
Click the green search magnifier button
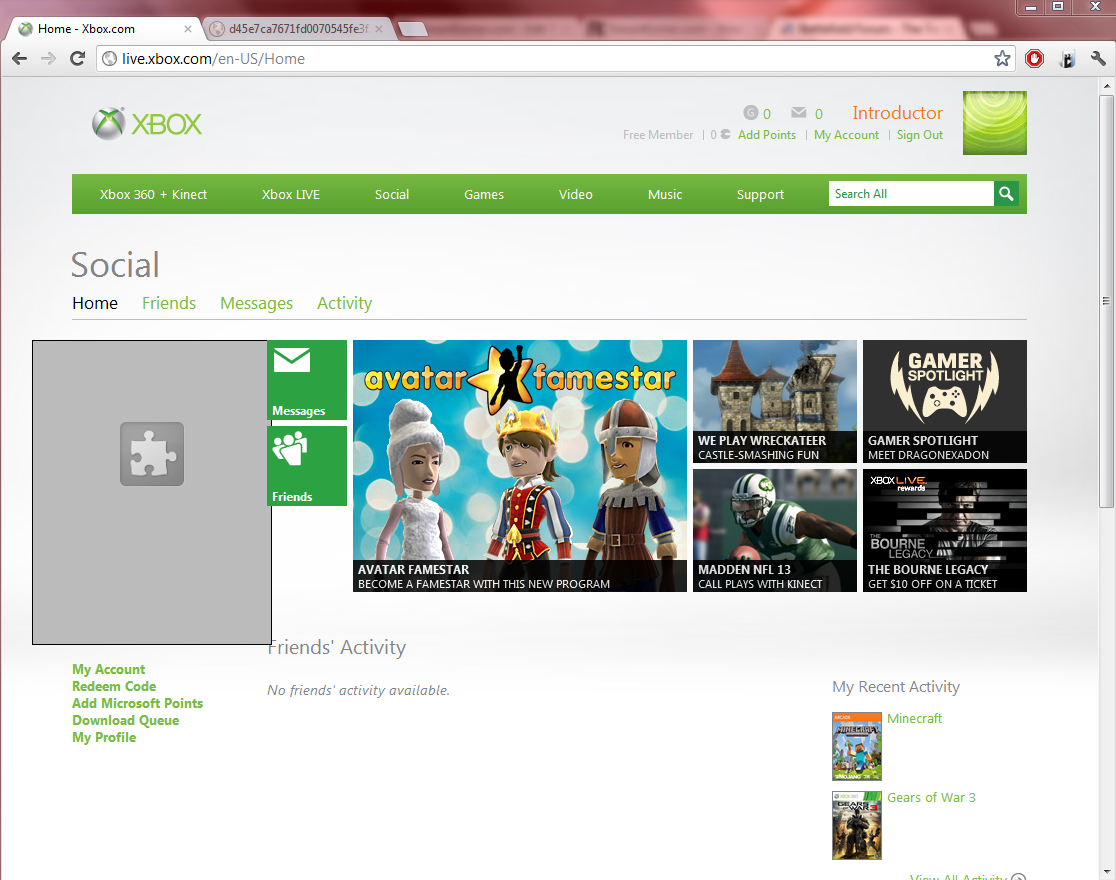[x=1006, y=194]
